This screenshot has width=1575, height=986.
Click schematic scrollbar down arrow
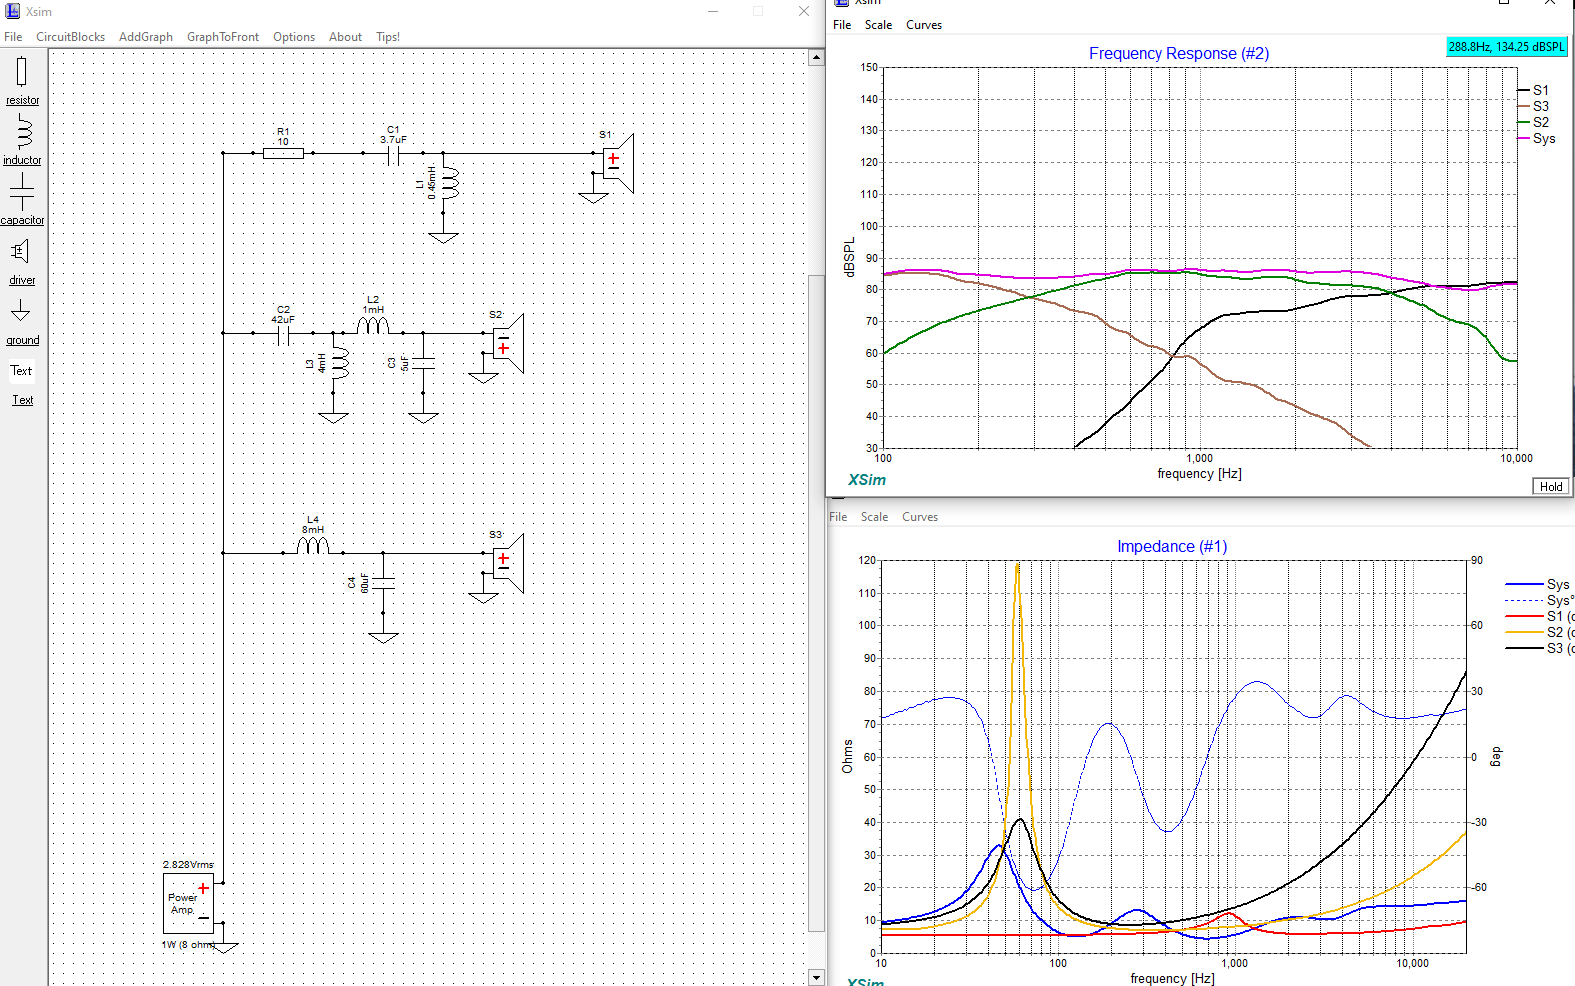click(x=816, y=977)
